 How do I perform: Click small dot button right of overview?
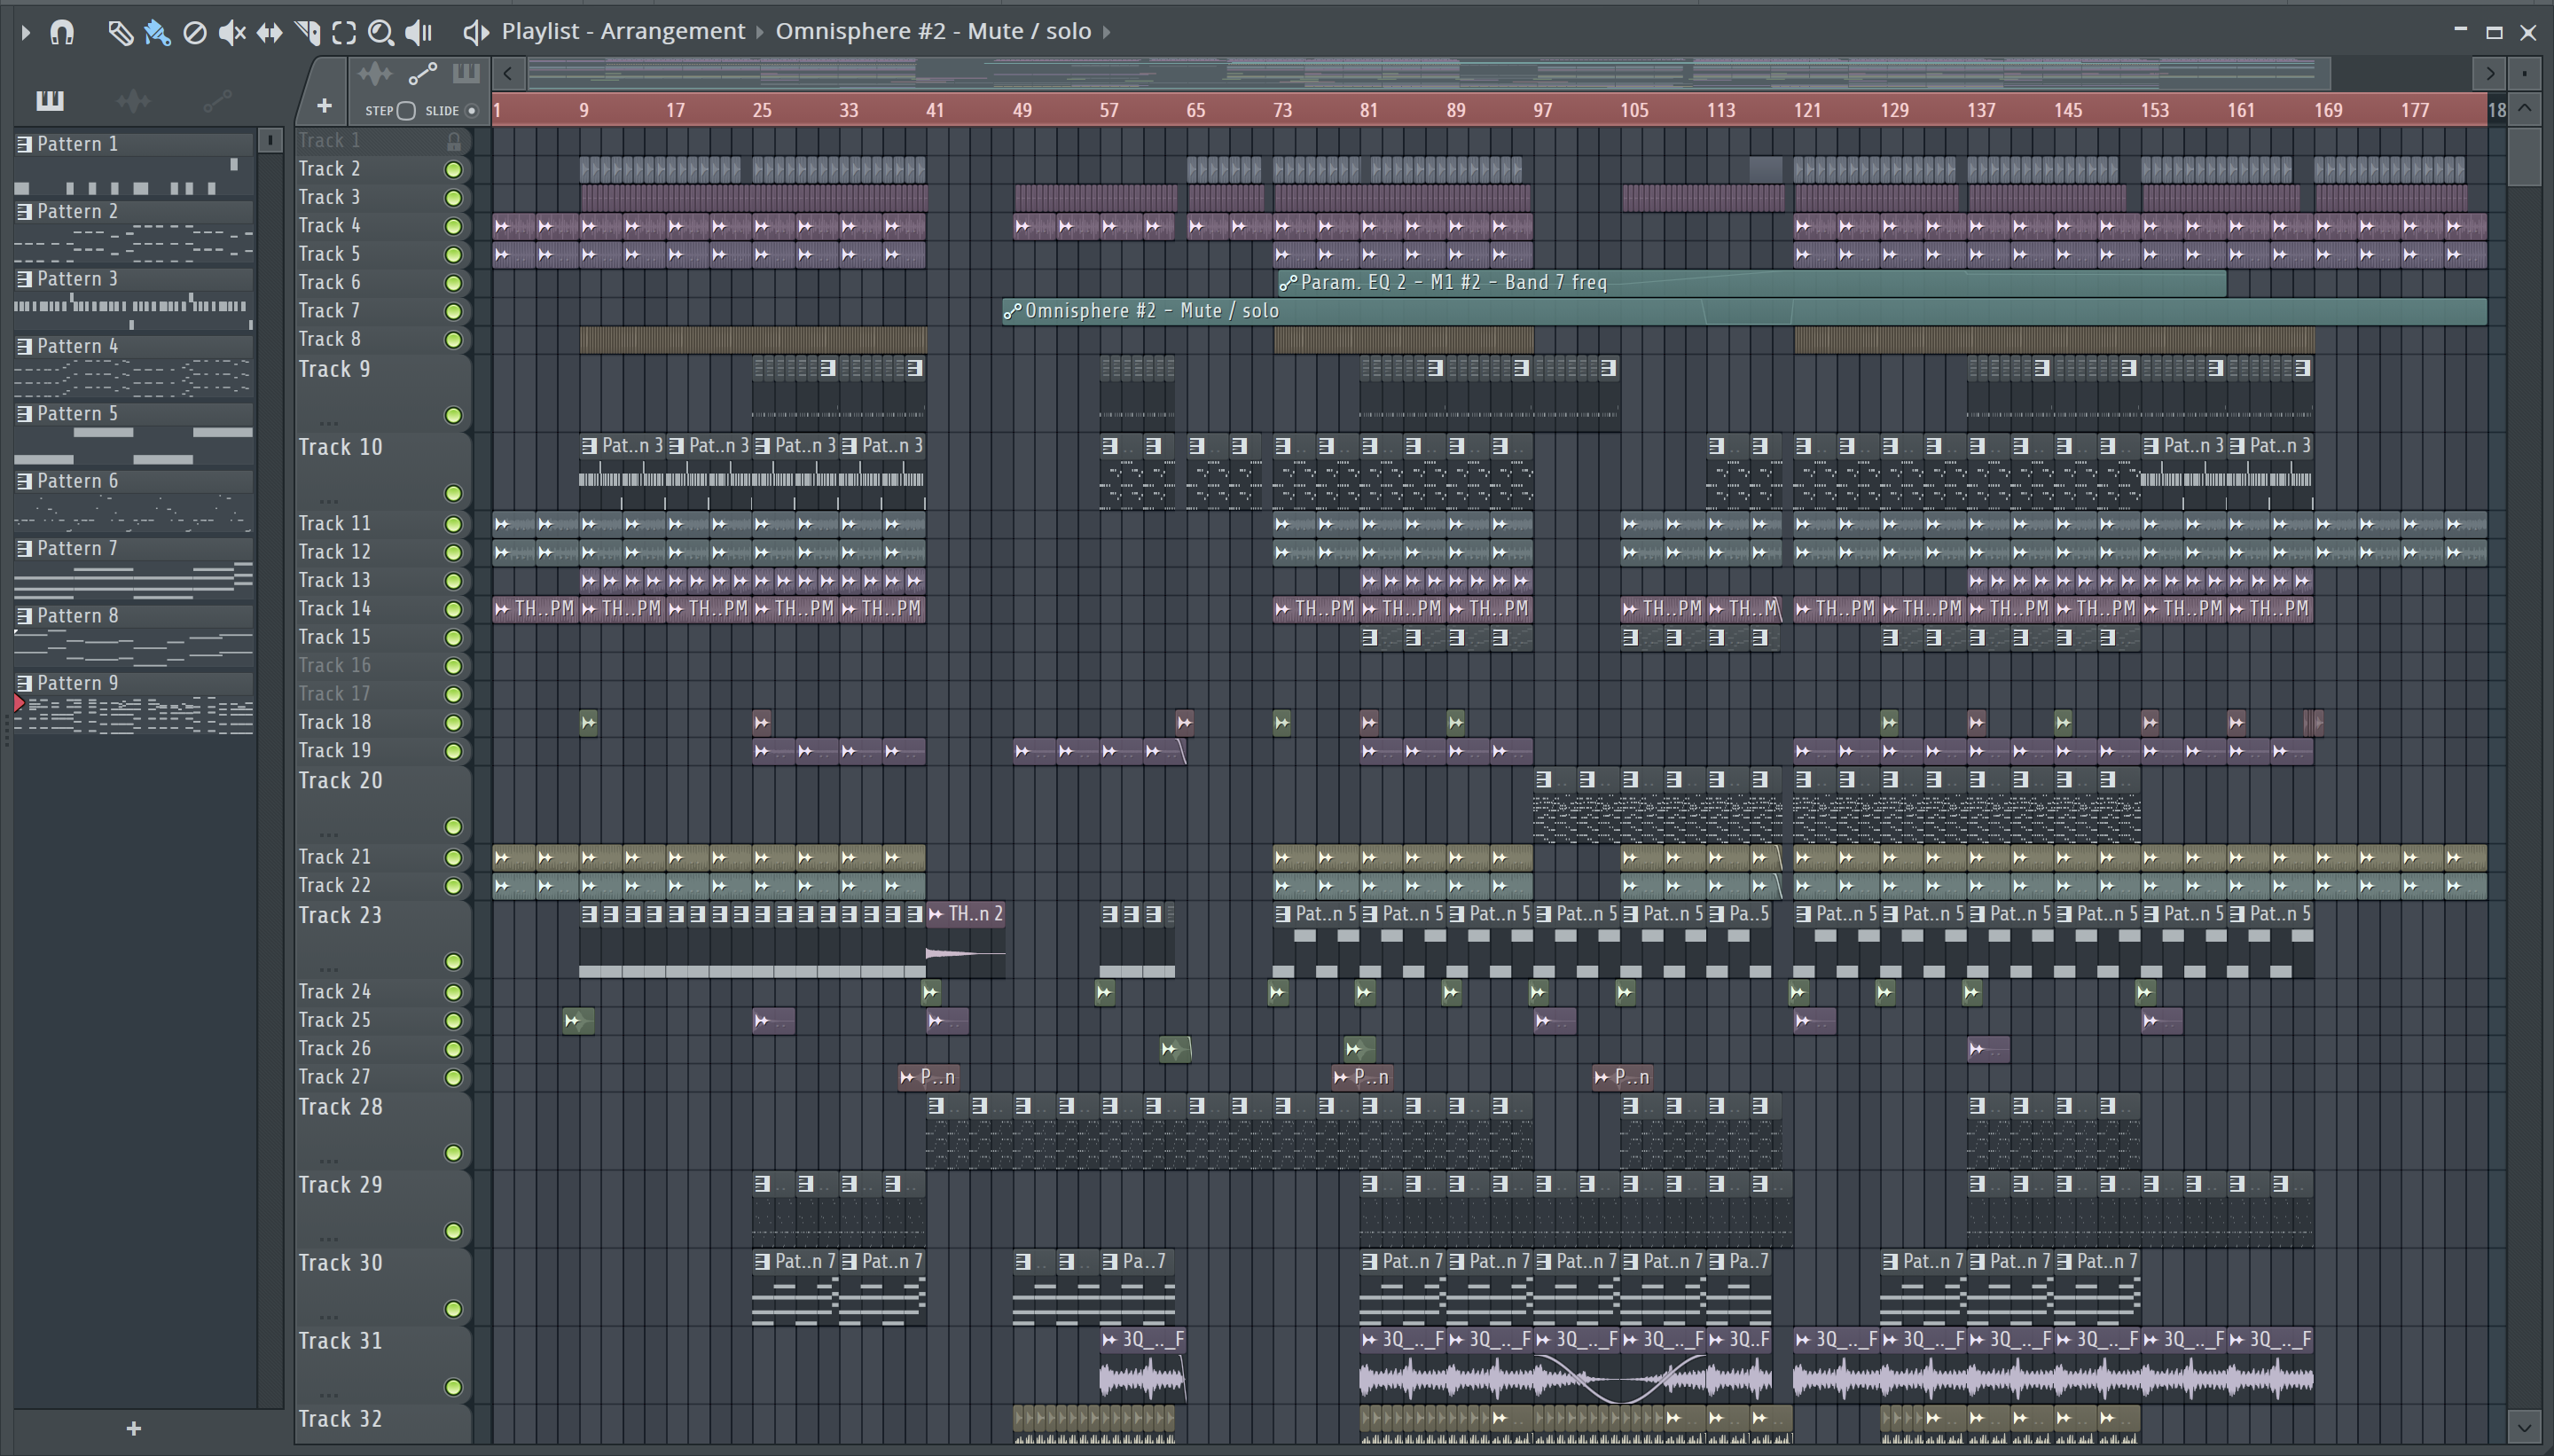(x=2525, y=73)
